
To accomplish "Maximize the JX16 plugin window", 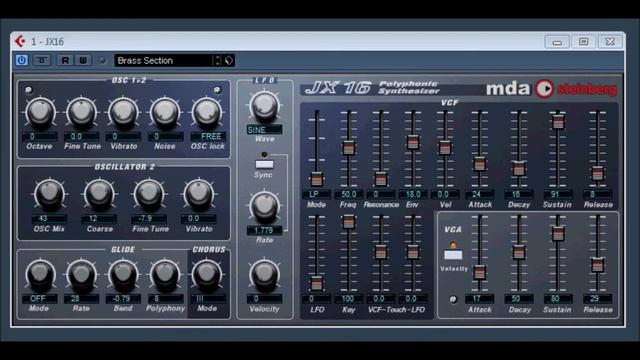I will (x=583, y=42).
